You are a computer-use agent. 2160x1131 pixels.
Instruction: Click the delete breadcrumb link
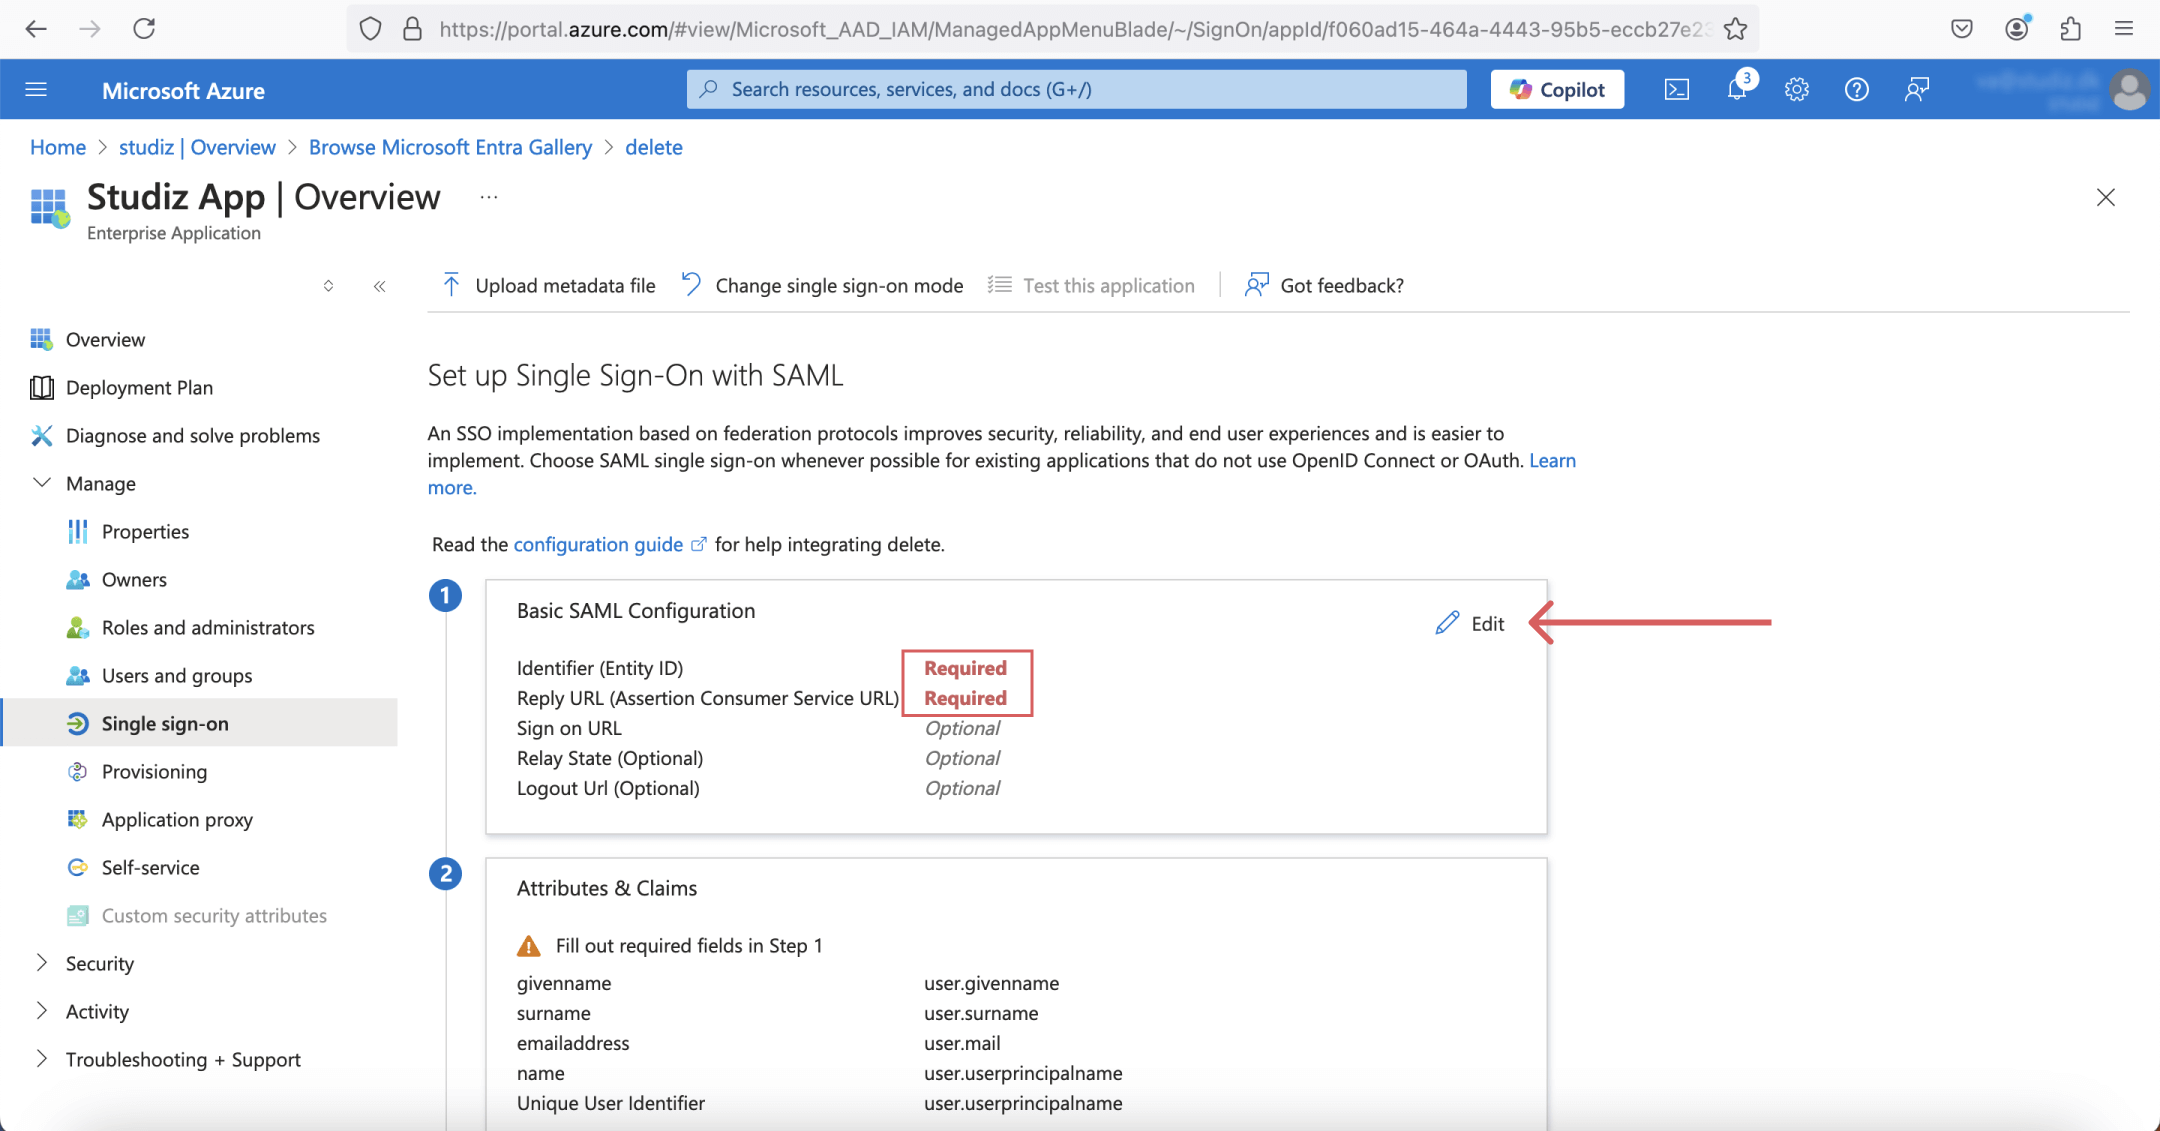point(654,147)
